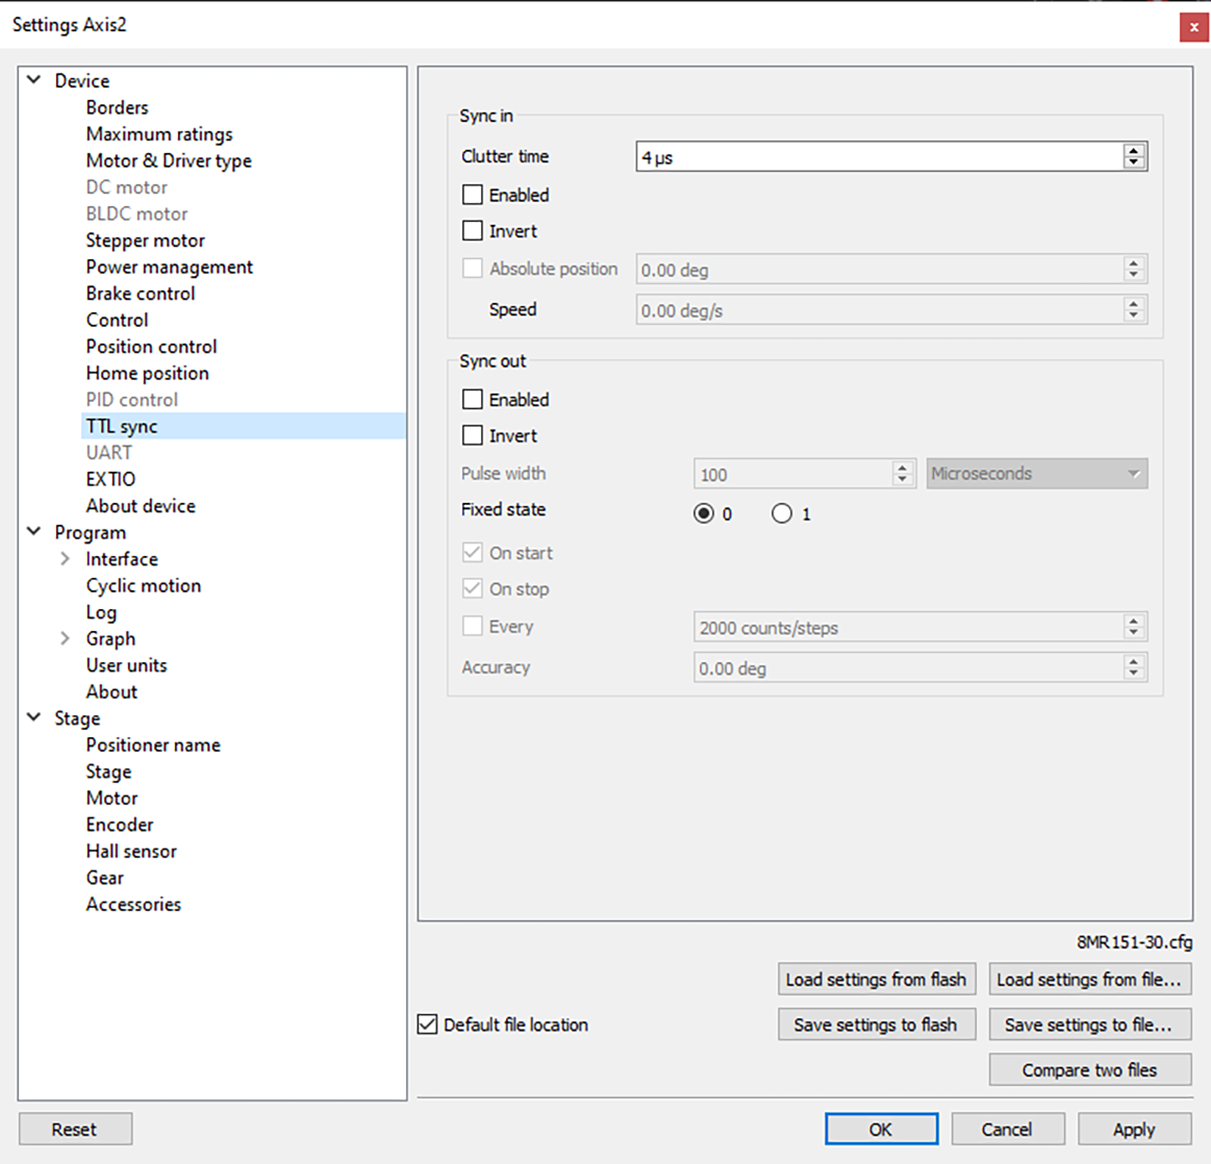Screen dimensions: 1211x1164
Task: Open the Stepper motor settings page
Action: point(145,240)
